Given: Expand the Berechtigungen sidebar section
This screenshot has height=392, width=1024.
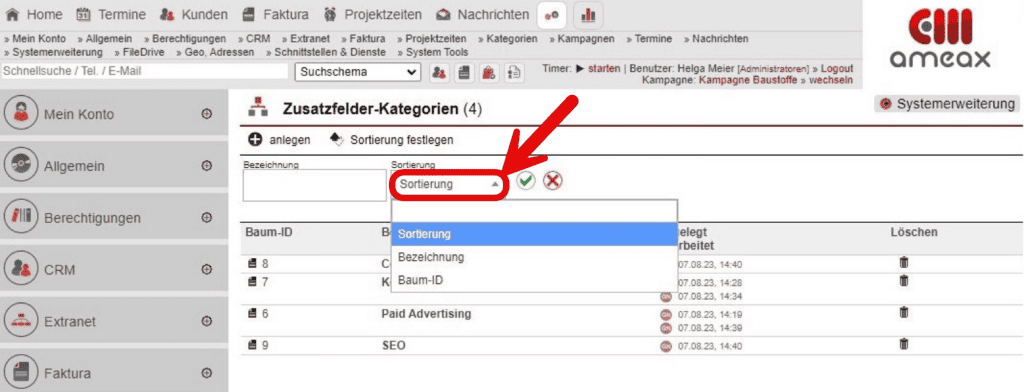Looking at the screenshot, I should (x=206, y=218).
